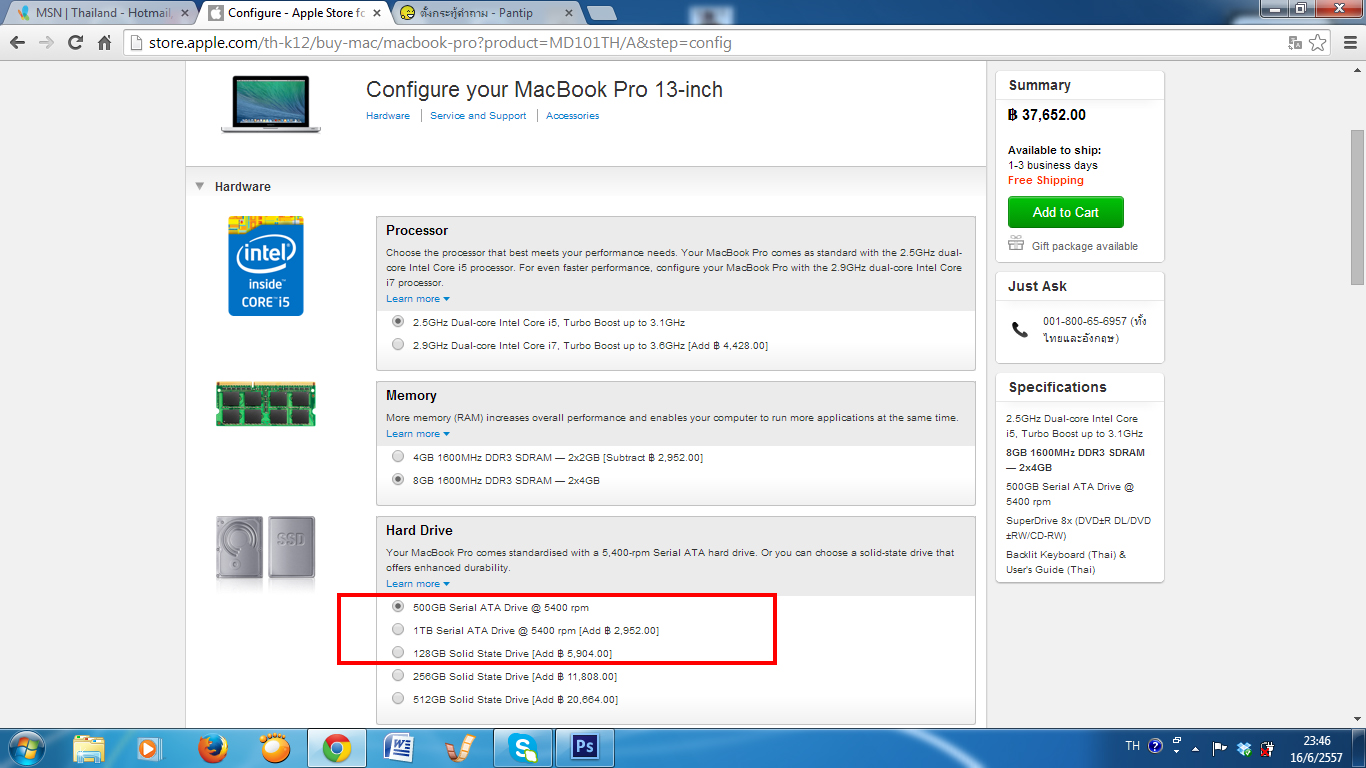
Task: Expand Learn more under Hard Drive
Action: pos(418,584)
